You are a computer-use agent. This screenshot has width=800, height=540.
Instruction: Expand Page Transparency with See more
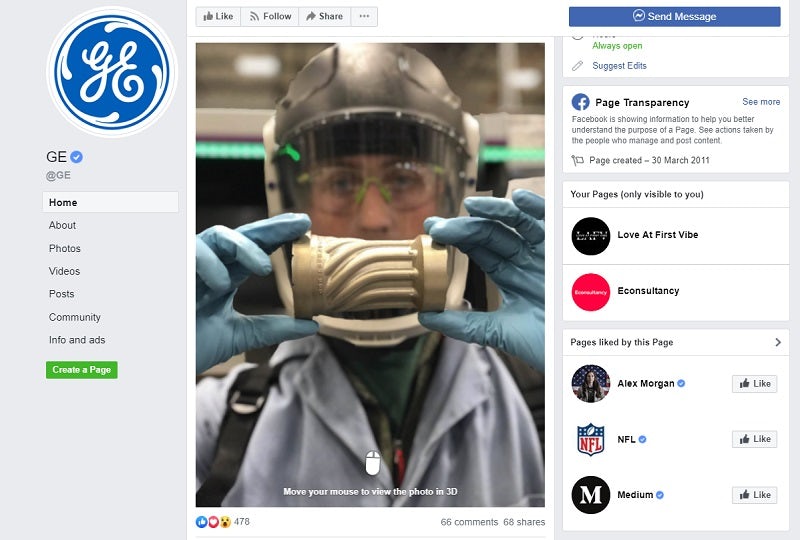click(761, 102)
